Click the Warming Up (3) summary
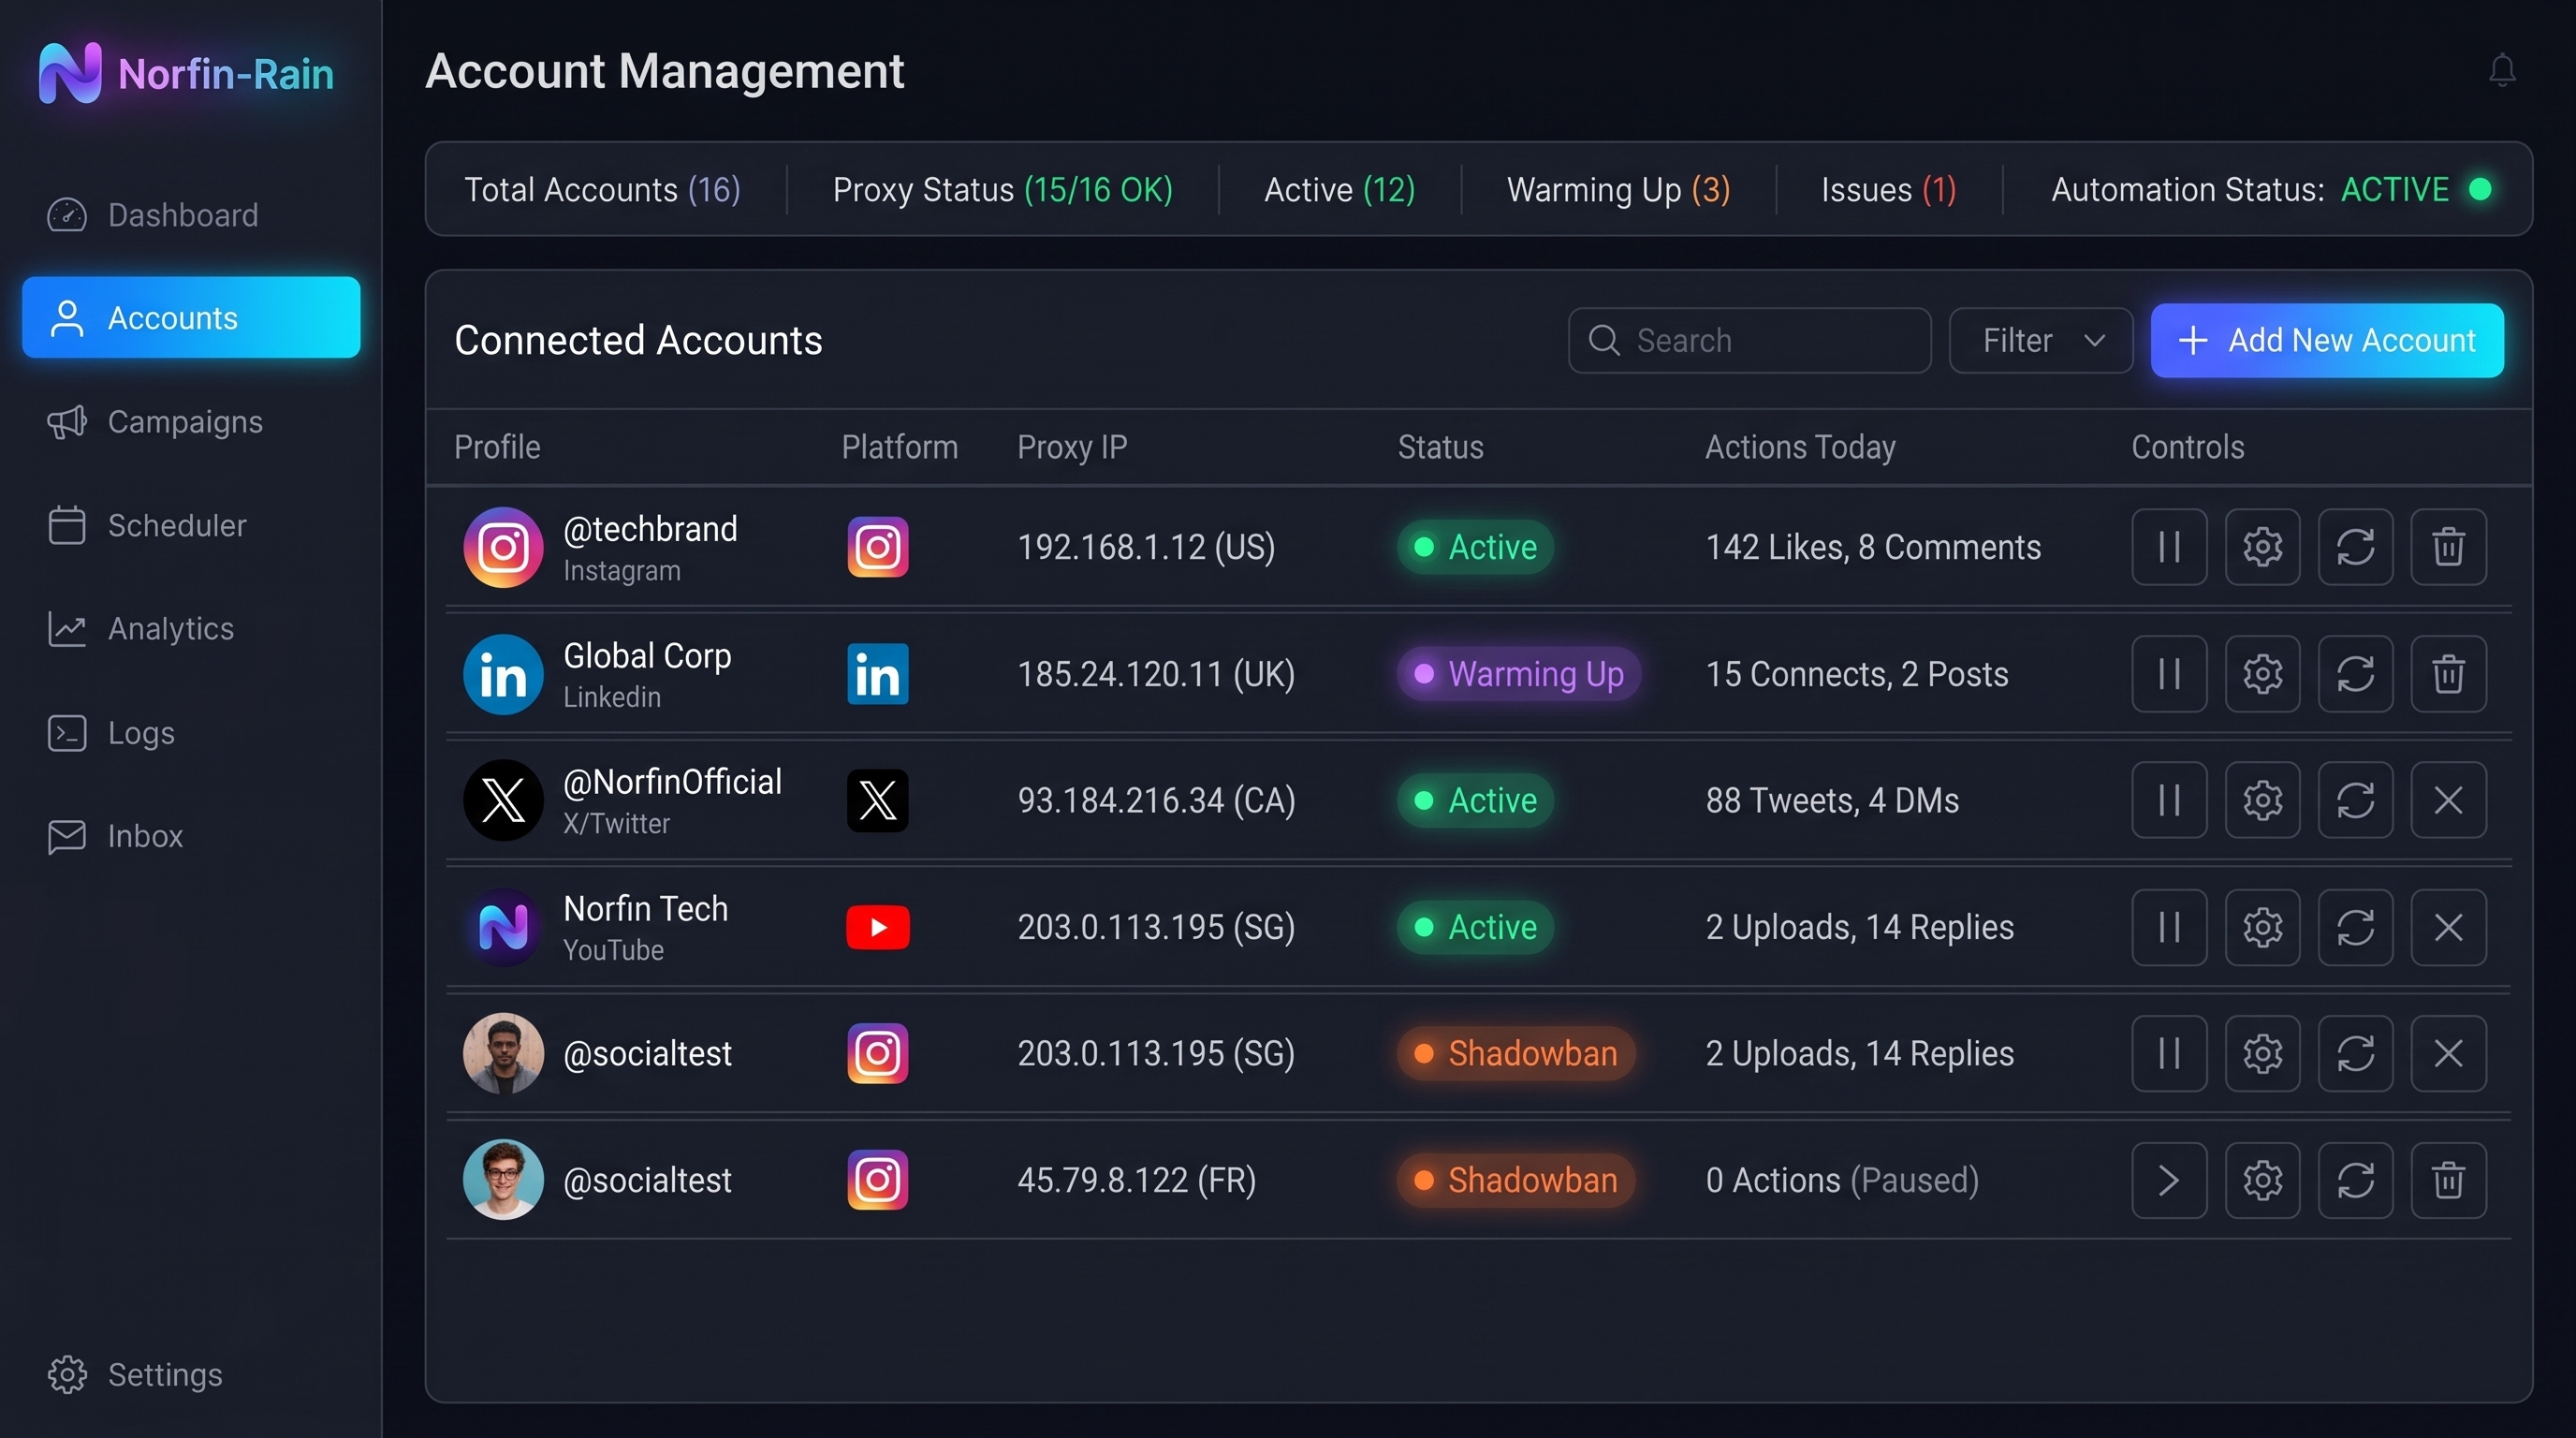This screenshot has width=2576, height=1438. pyautogui.click(x=1618, y=190)
